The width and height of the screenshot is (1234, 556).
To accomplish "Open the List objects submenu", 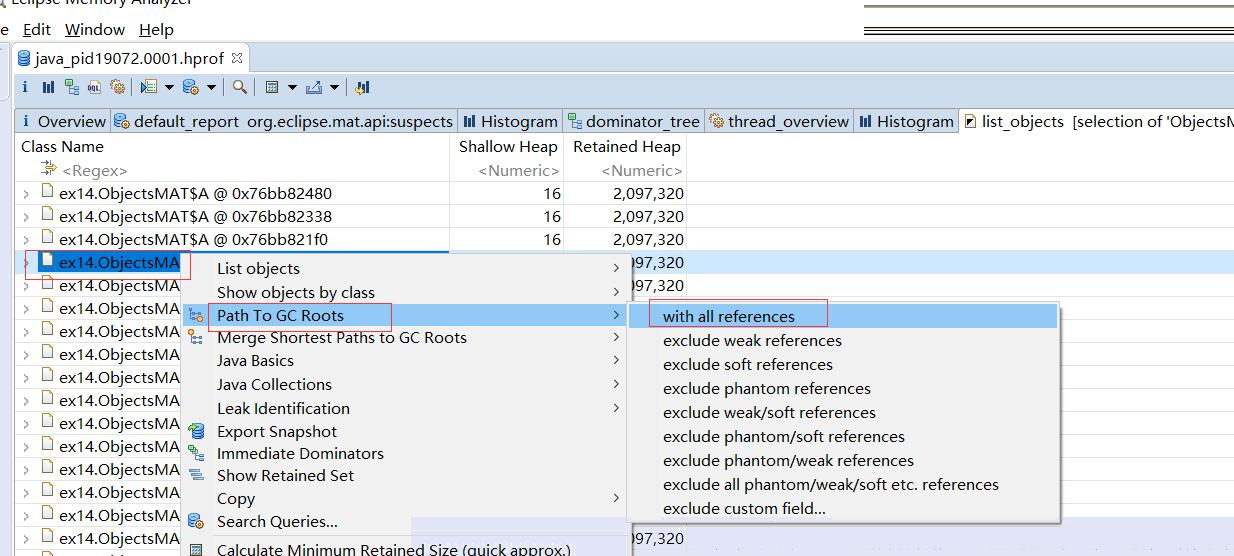I will click(405, 268).
